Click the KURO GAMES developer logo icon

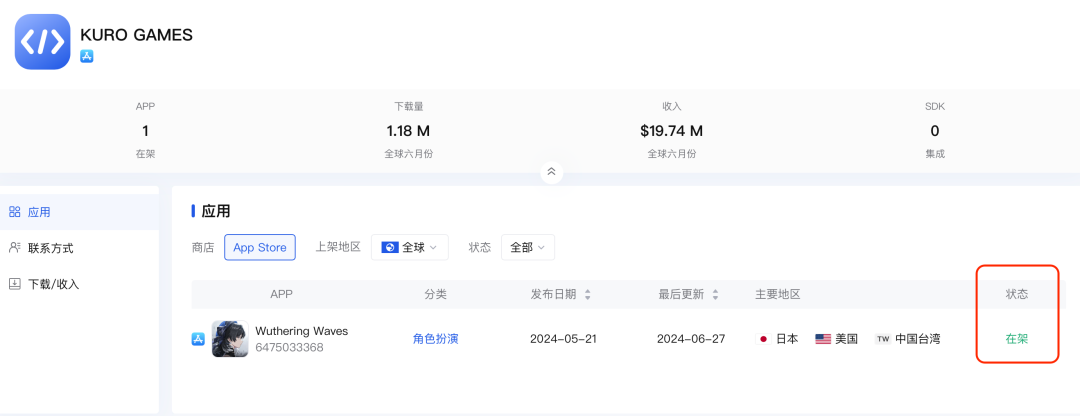(x=43, y=41)
